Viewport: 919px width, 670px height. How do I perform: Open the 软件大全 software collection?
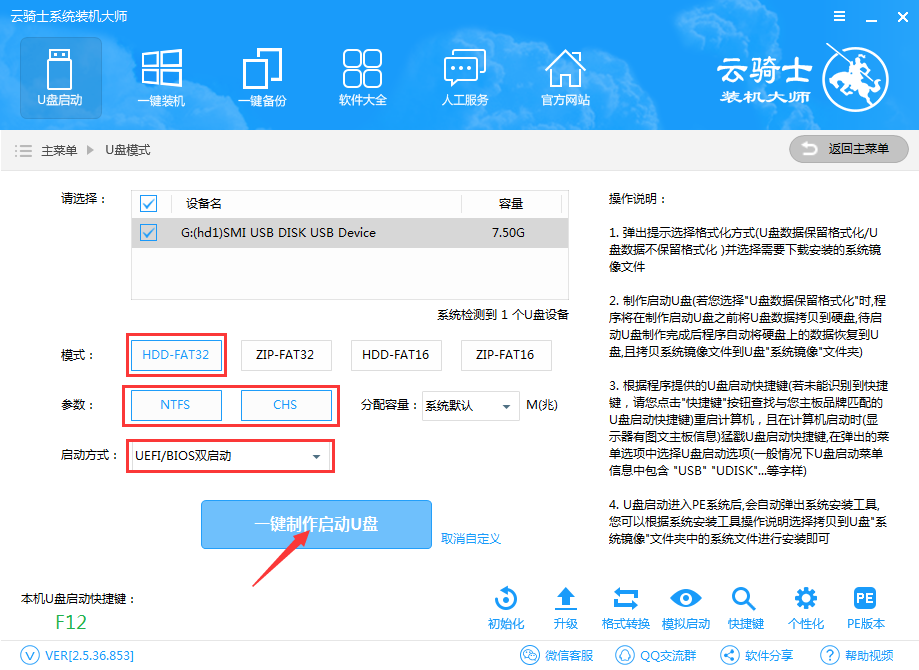[362, 77]
